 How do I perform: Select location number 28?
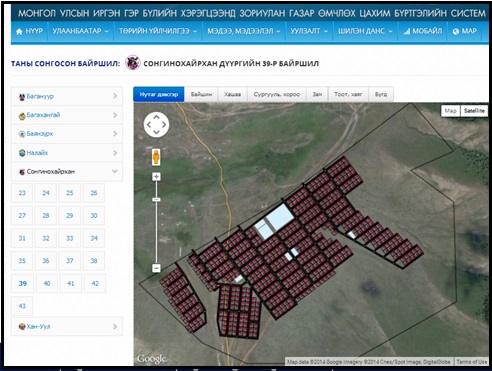[46, 216]
